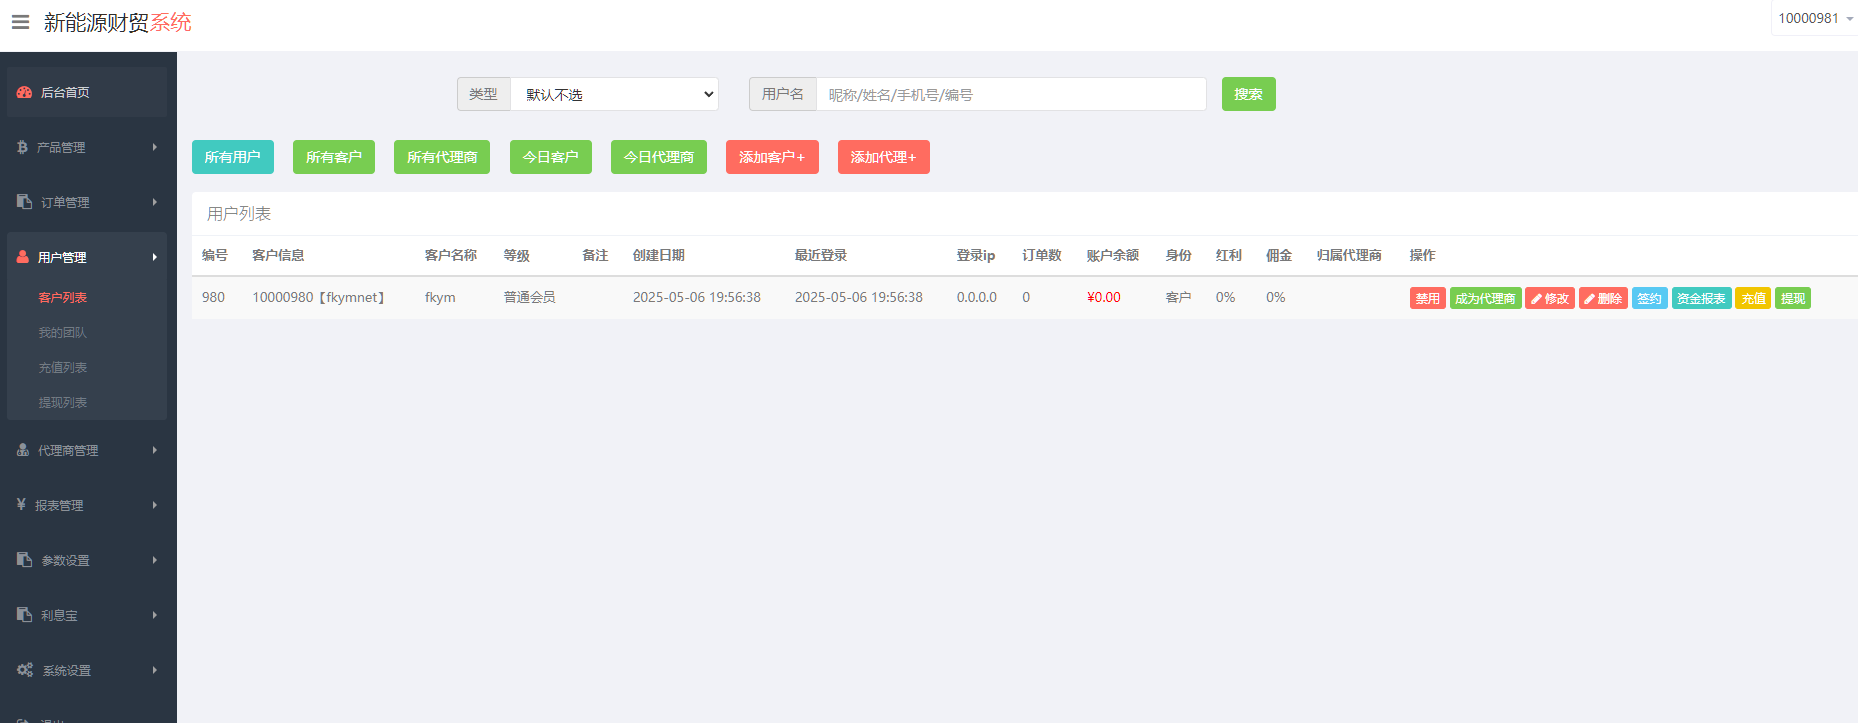Image resolution: width=1858 pixels, height=723 pixels.
Task: Click the yen icon for 报表管理
Action: point(21,505)
